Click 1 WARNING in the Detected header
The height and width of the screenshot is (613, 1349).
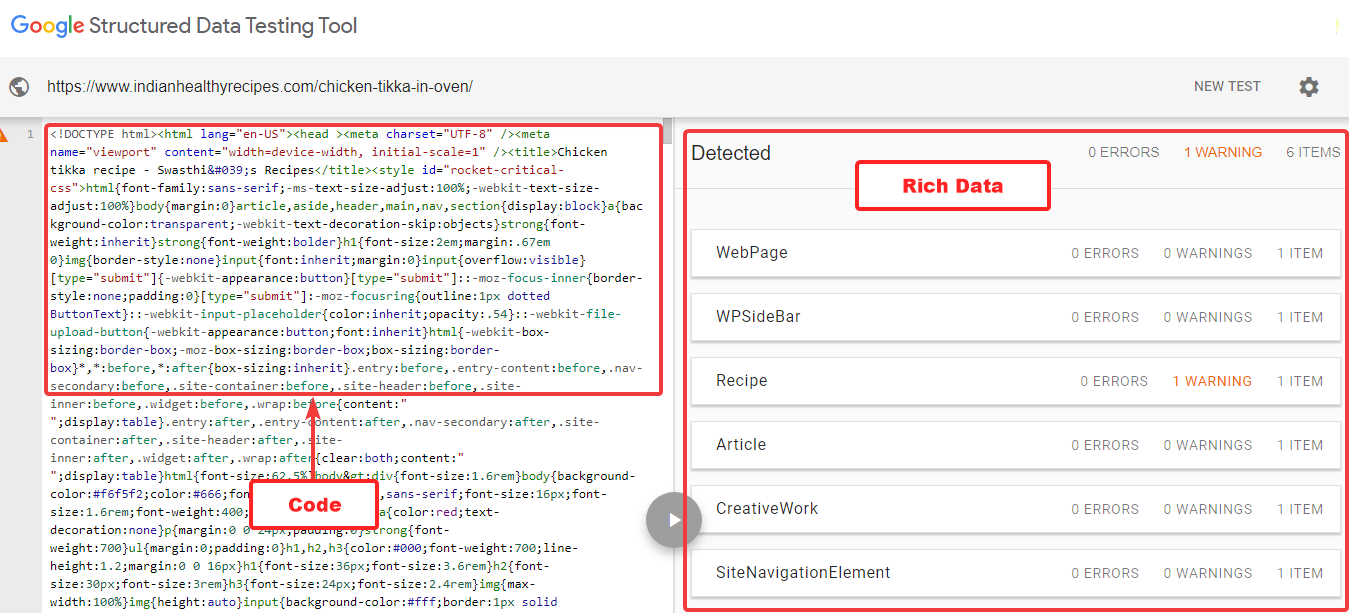(1222, 153)
